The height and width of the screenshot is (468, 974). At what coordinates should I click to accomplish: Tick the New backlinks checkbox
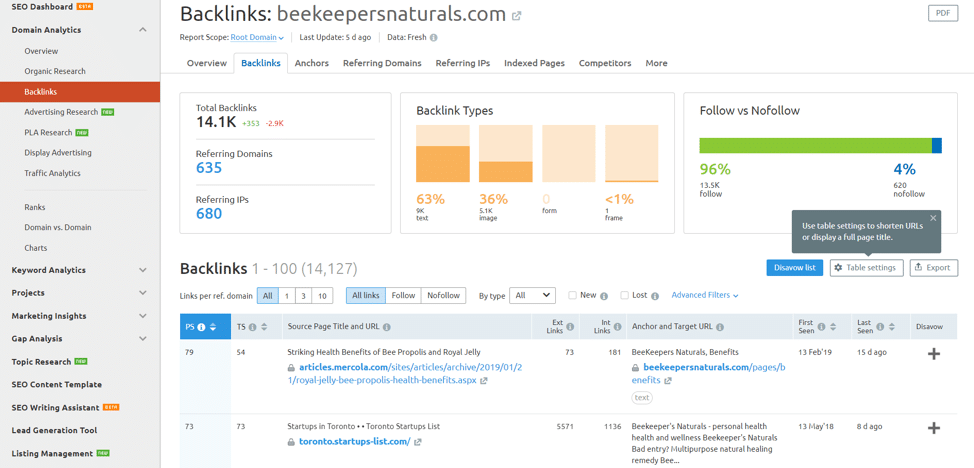pos(572,295)
